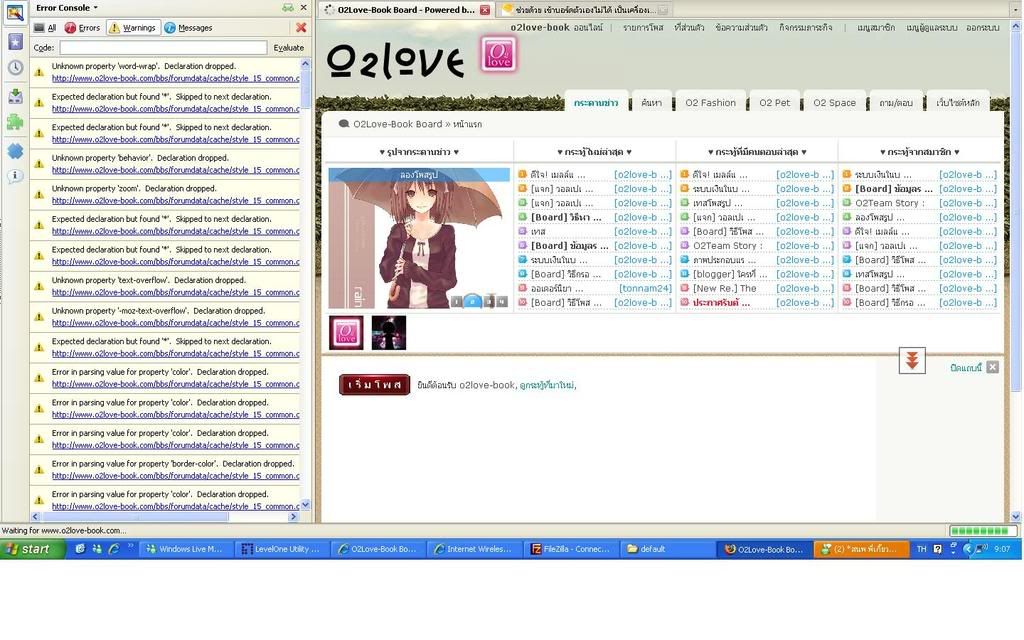The width and height of the screenshot is (1024, 640).
Task: Expand the 'กระทู้ใหม่ล่าสุด' column header
Action: (594, 152)
